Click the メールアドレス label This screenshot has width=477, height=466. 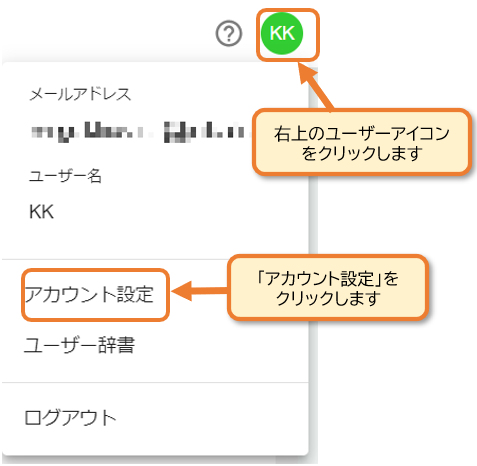pyautogui.click(x=80, y=94)
